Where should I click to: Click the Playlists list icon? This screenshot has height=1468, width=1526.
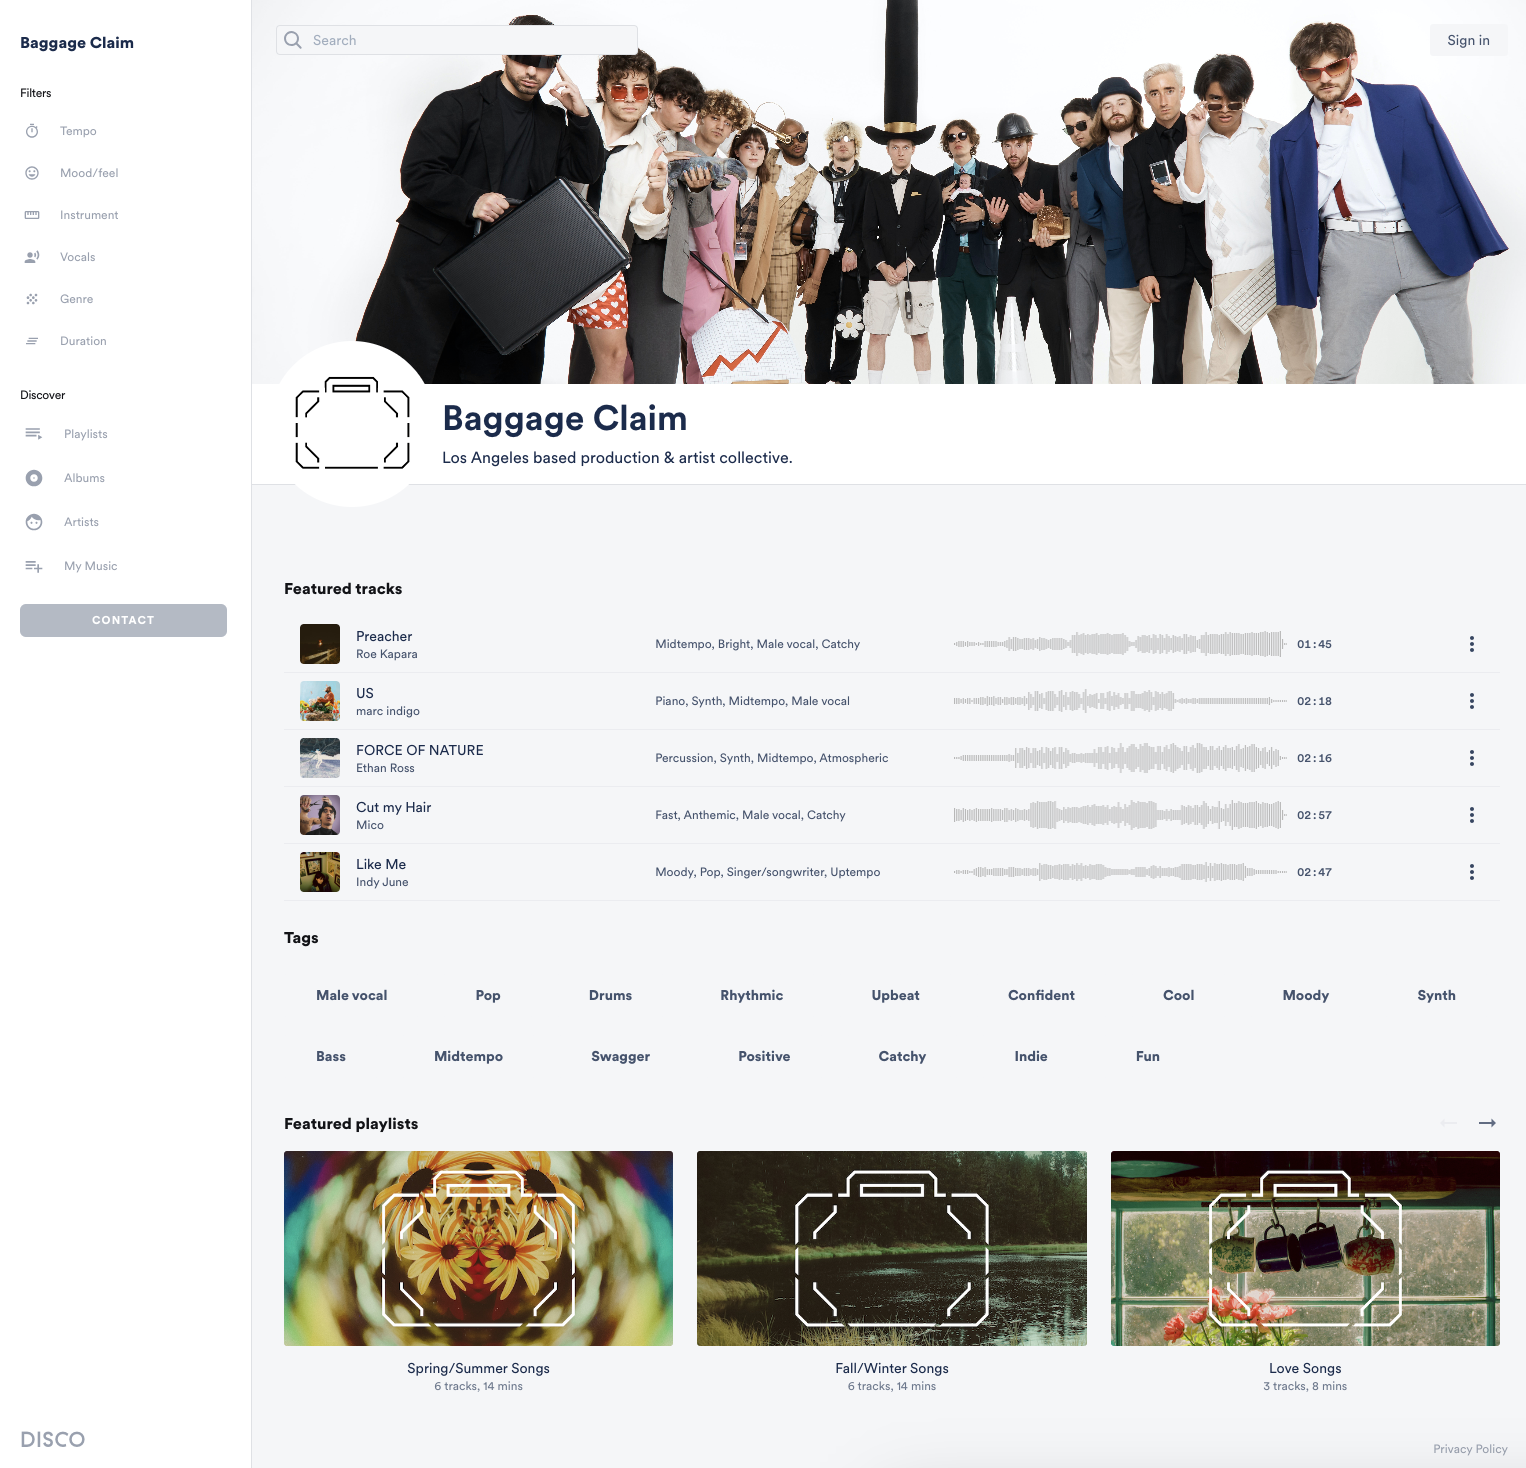tap(34, 434)
